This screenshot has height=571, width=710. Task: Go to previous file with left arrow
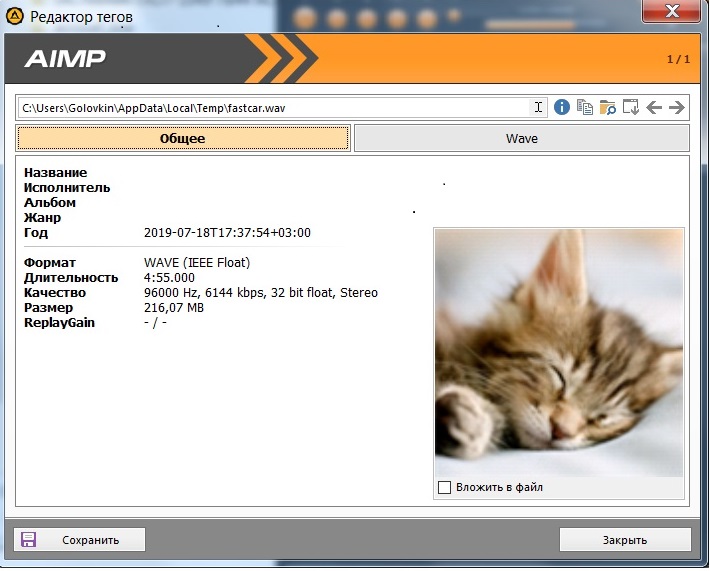[654, 107]
